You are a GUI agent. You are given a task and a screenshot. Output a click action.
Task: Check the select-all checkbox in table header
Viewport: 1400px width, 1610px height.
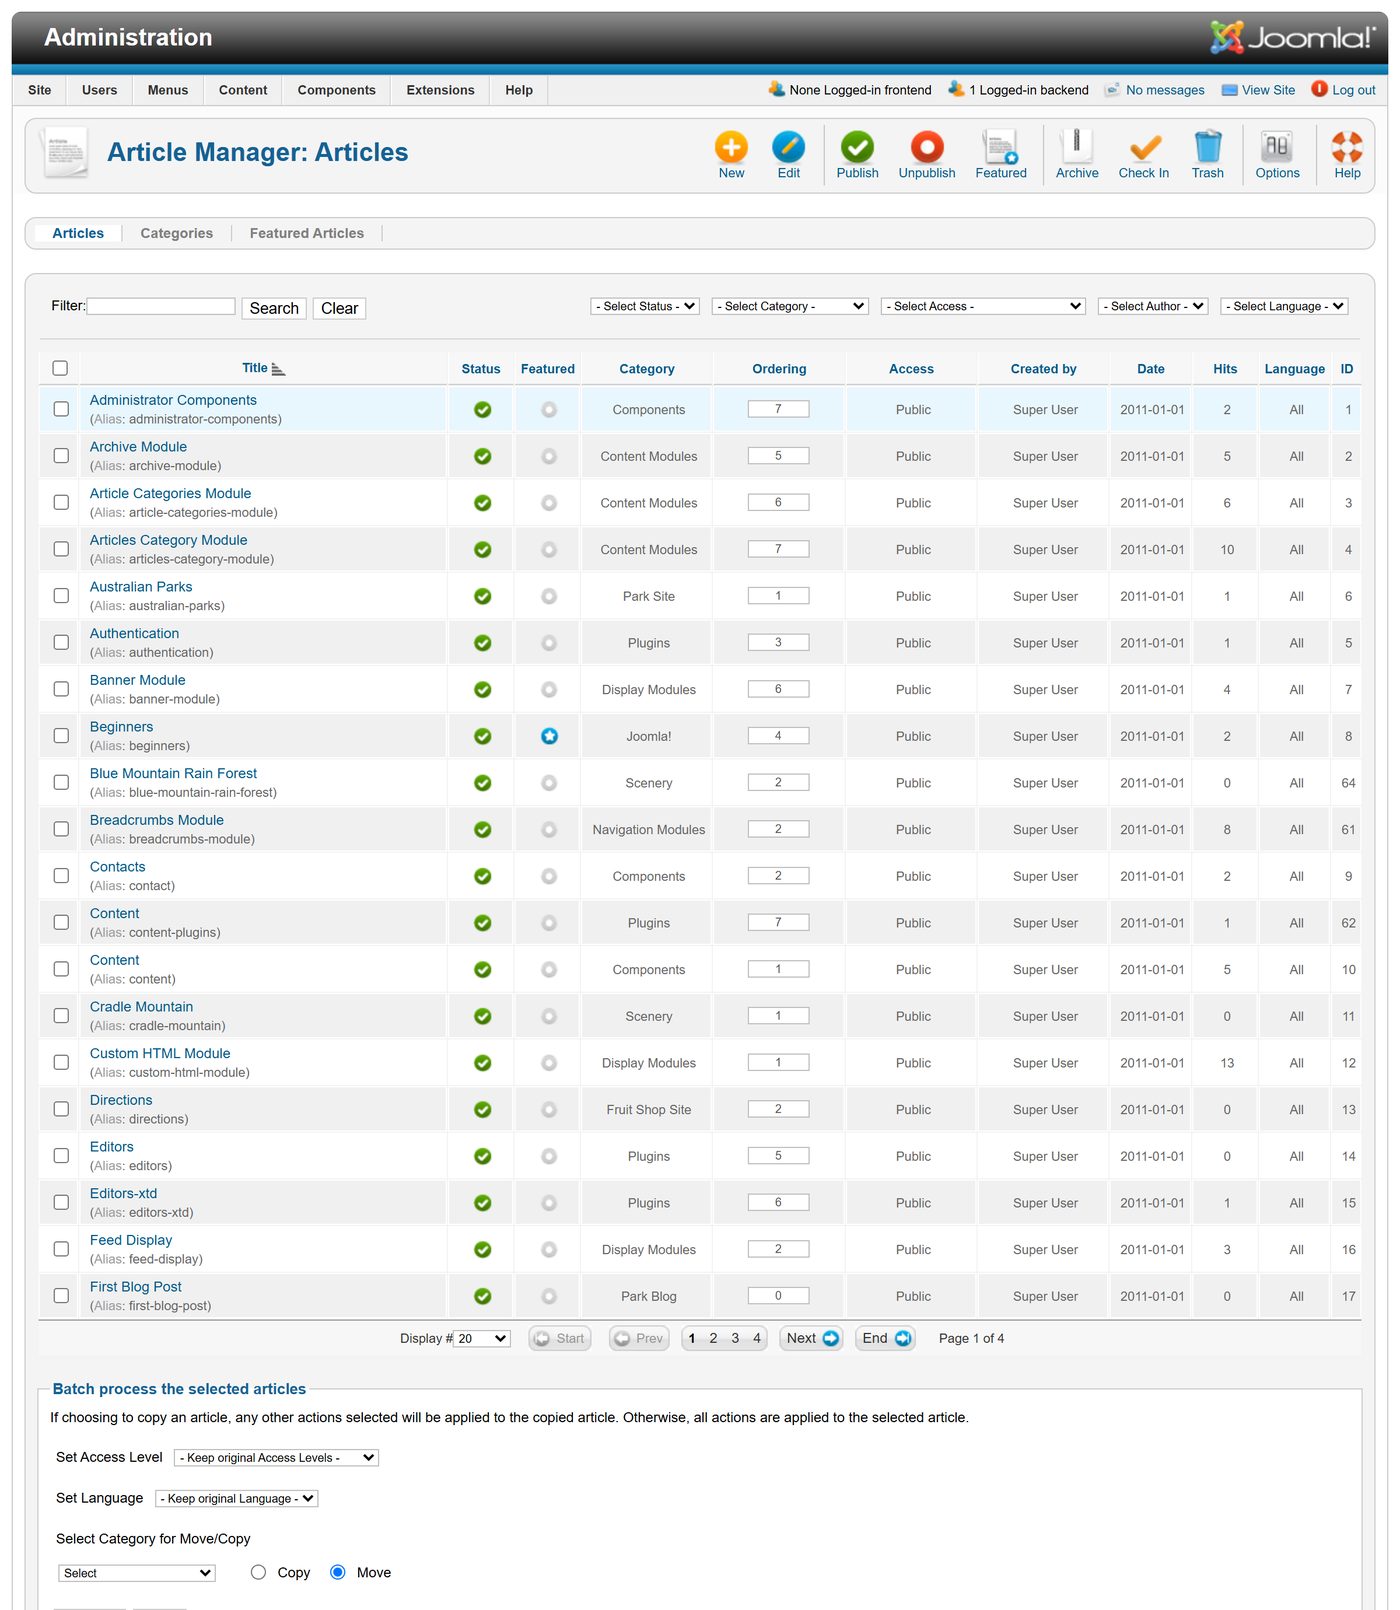point(60,368)
